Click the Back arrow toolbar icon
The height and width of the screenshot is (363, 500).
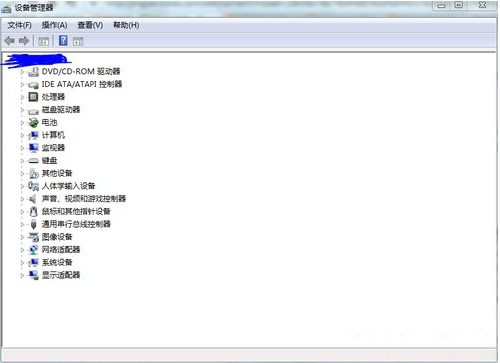tap(10, 41)
